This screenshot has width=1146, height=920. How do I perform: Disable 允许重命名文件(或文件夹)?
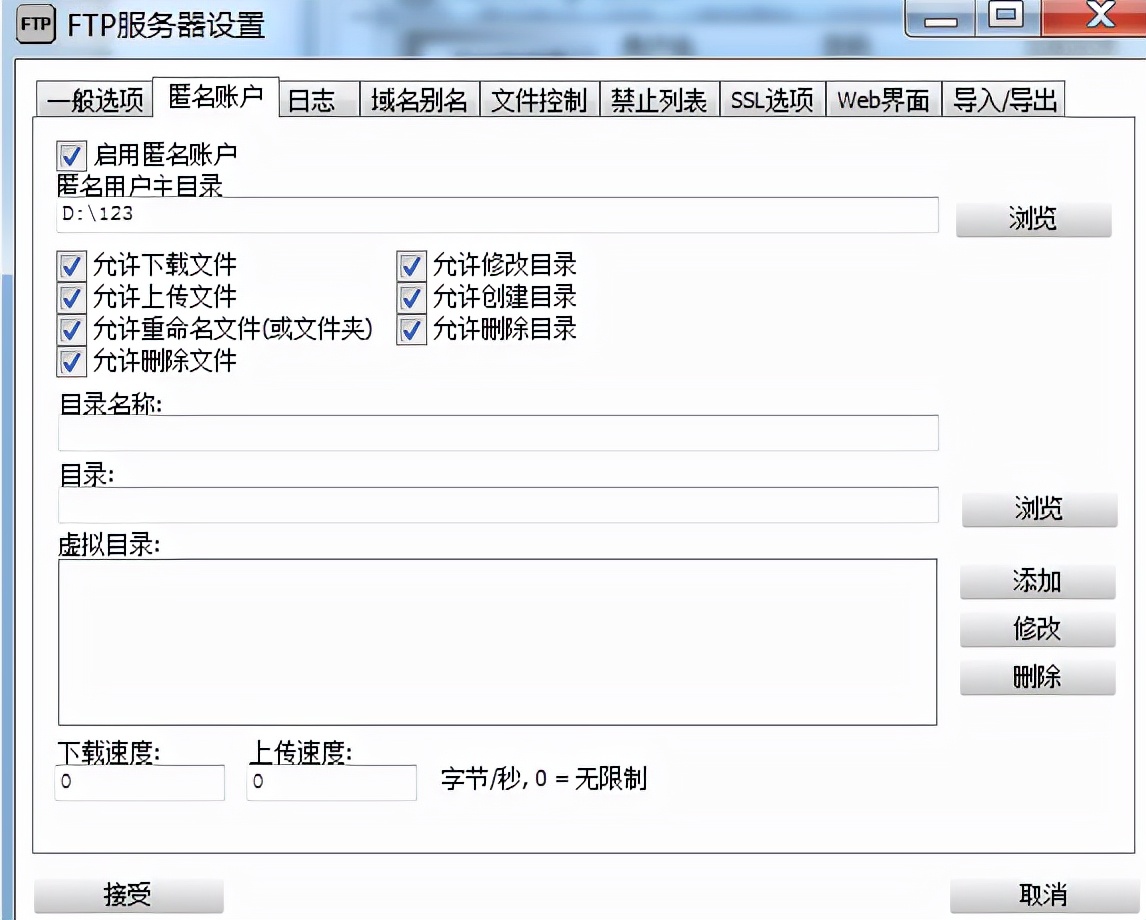(x=71, y=330)
